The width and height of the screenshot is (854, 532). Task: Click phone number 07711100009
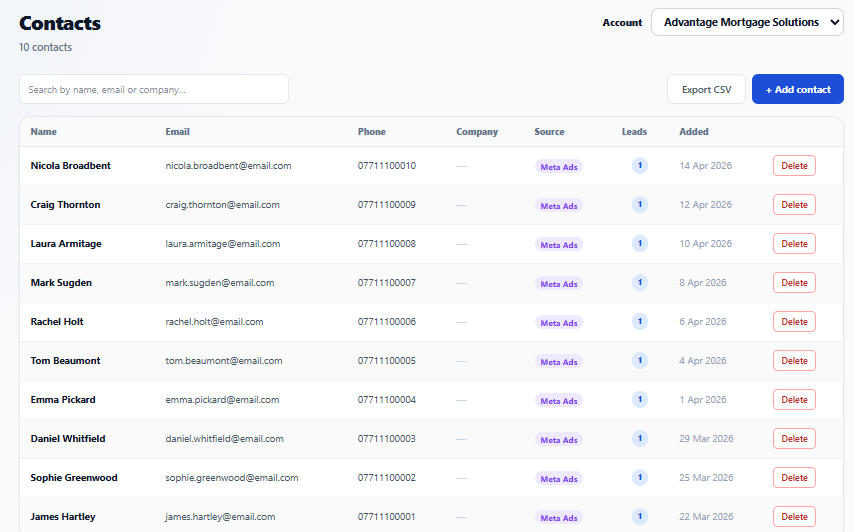(x=386, y=205)
